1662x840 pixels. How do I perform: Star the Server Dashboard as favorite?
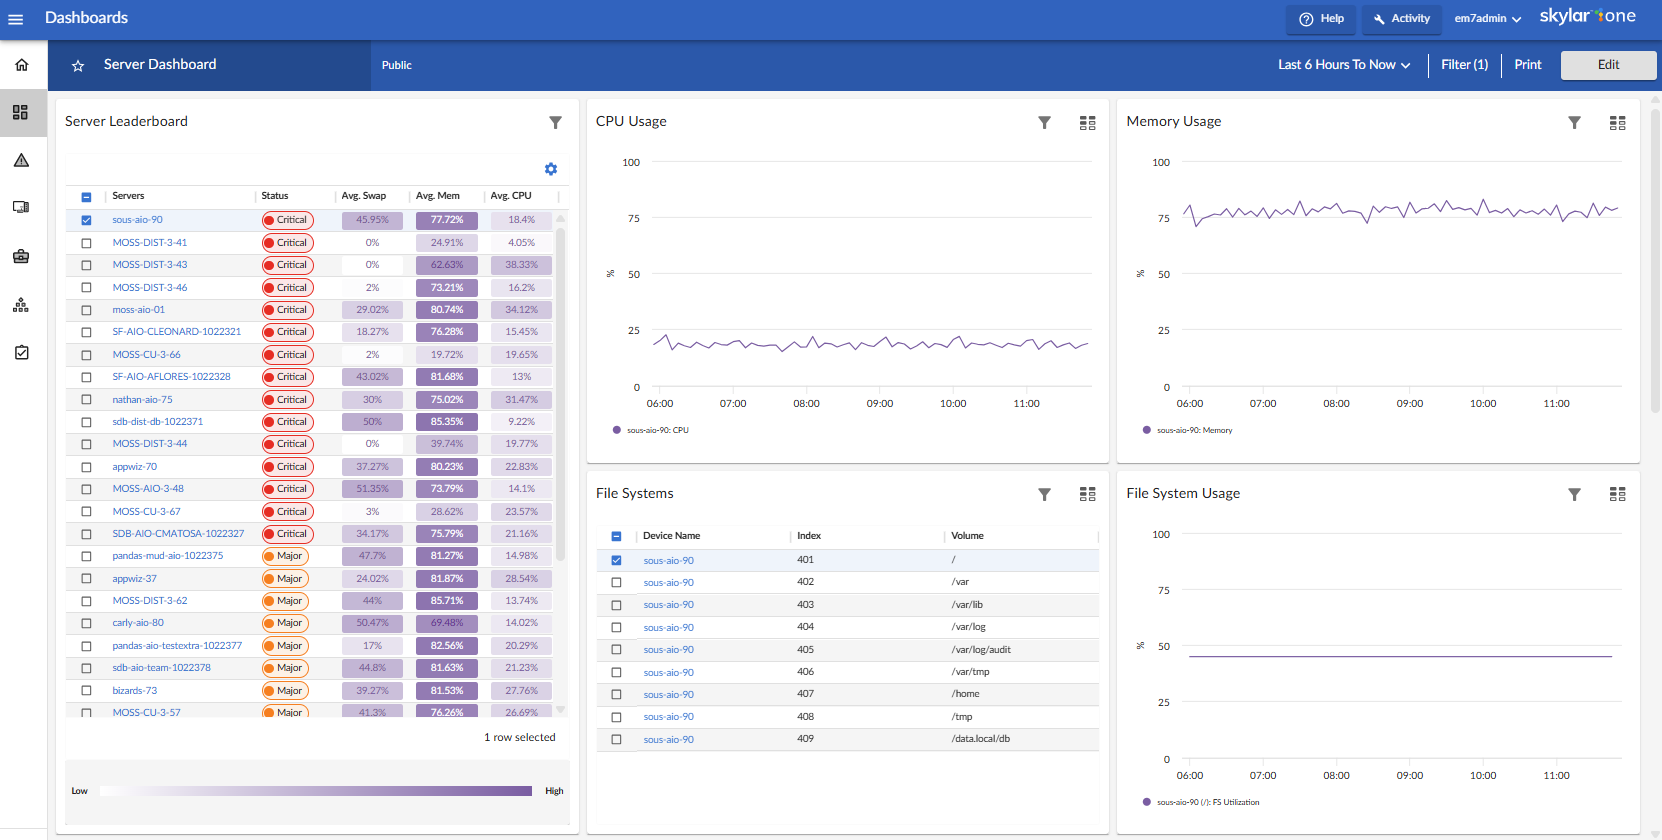click(x=78, y=66)
